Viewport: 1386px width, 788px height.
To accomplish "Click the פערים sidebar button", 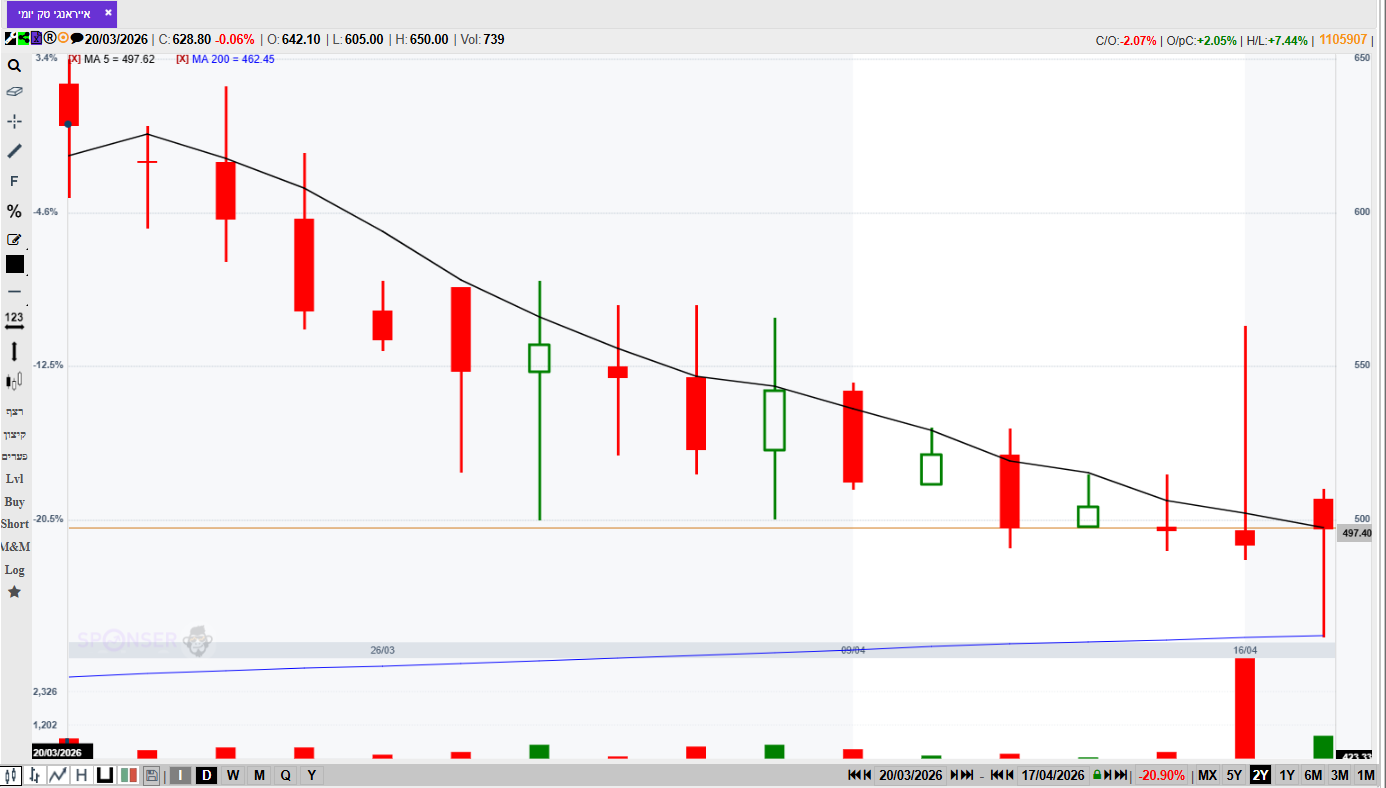I will click(14, 456).
